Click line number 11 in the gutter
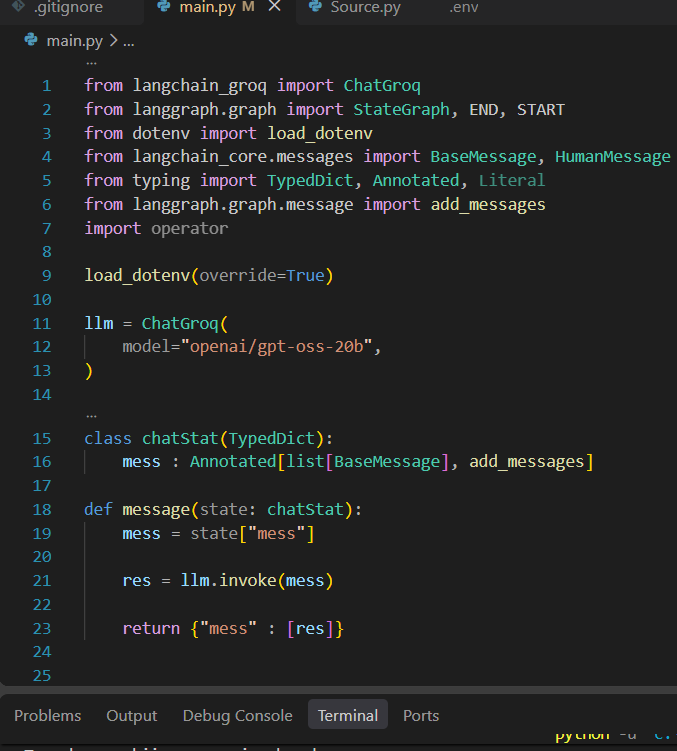677x751 pixels. click(x=42, y=323)
